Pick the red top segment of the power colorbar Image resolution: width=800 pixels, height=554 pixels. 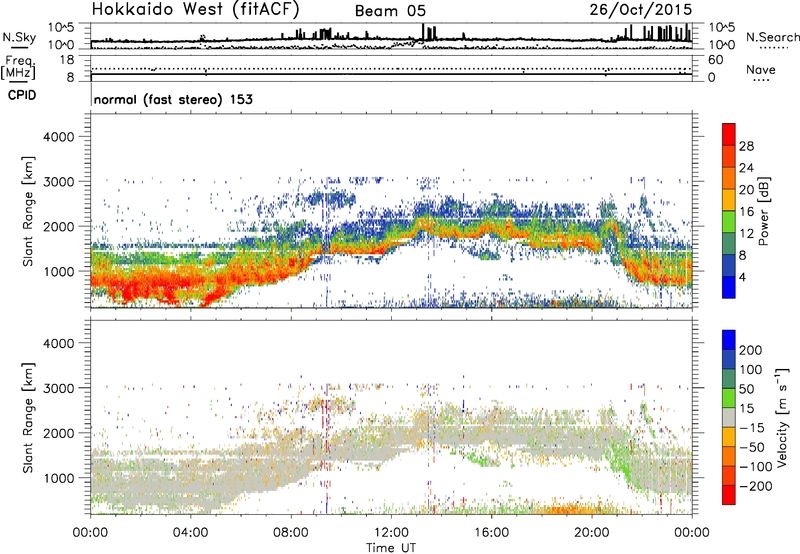(x=729, y=134)
